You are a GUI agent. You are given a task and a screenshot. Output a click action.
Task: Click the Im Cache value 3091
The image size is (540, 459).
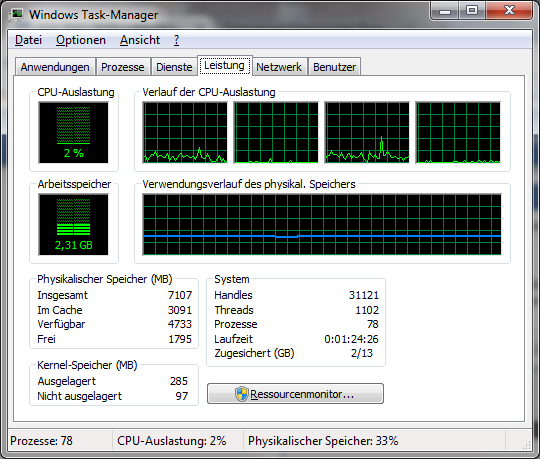(180, 310)
